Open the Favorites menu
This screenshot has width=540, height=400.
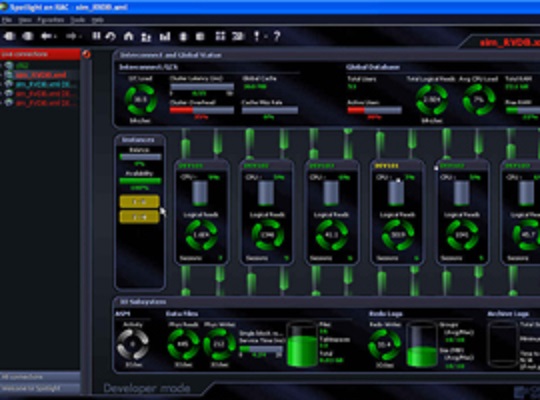(x=51, y=20)
